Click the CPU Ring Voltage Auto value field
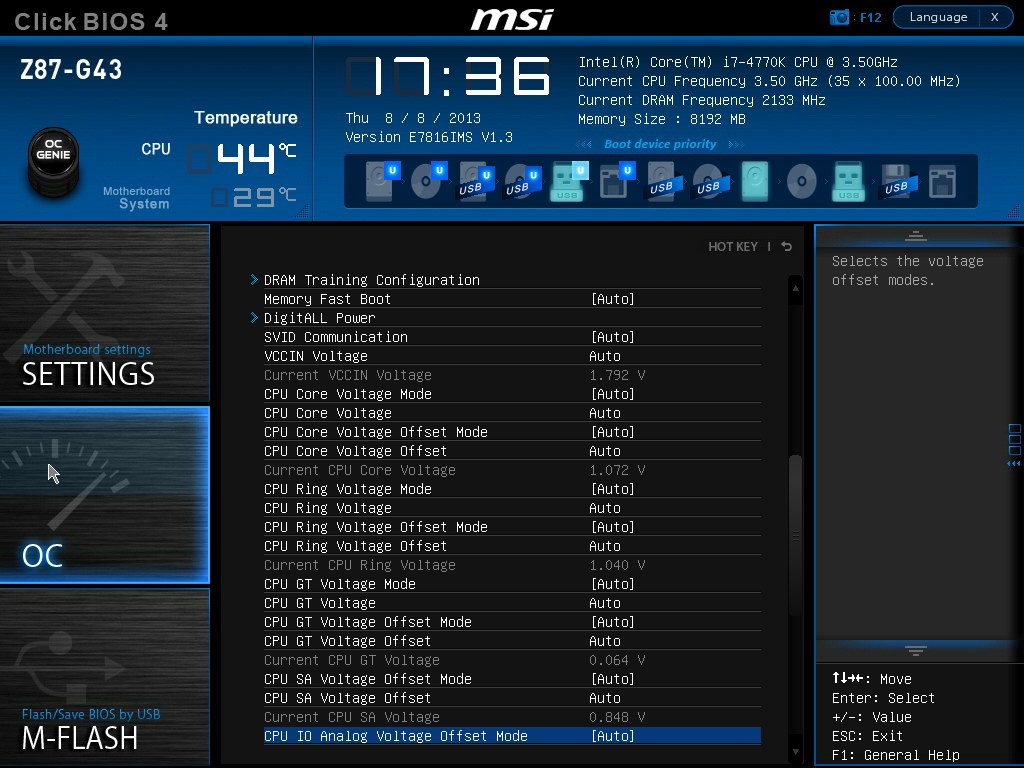Viewport: 1024px width, 768px height. pos(605,507)
